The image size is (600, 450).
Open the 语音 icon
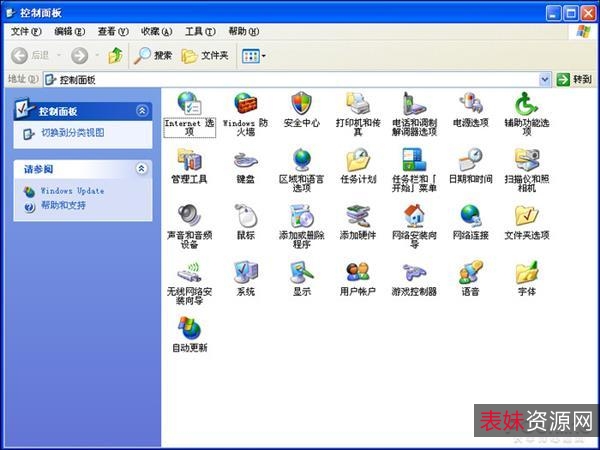(x=470, y=272)
